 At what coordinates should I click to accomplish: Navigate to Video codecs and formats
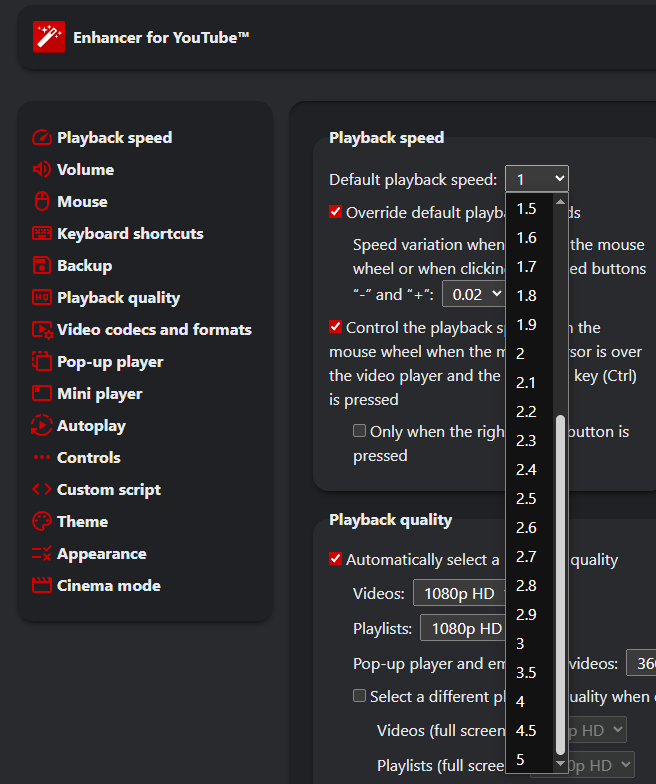point(154,330)
